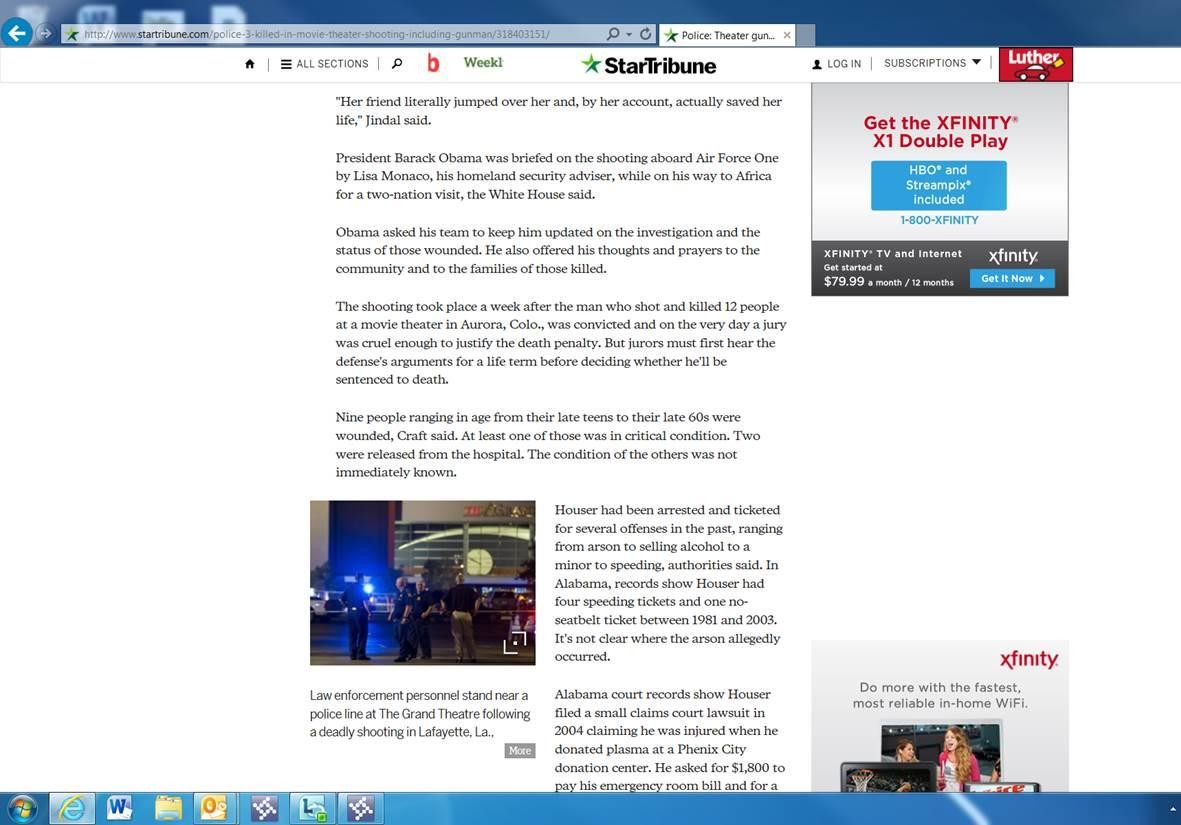Open the site search magnifier icon

point(397,64)
